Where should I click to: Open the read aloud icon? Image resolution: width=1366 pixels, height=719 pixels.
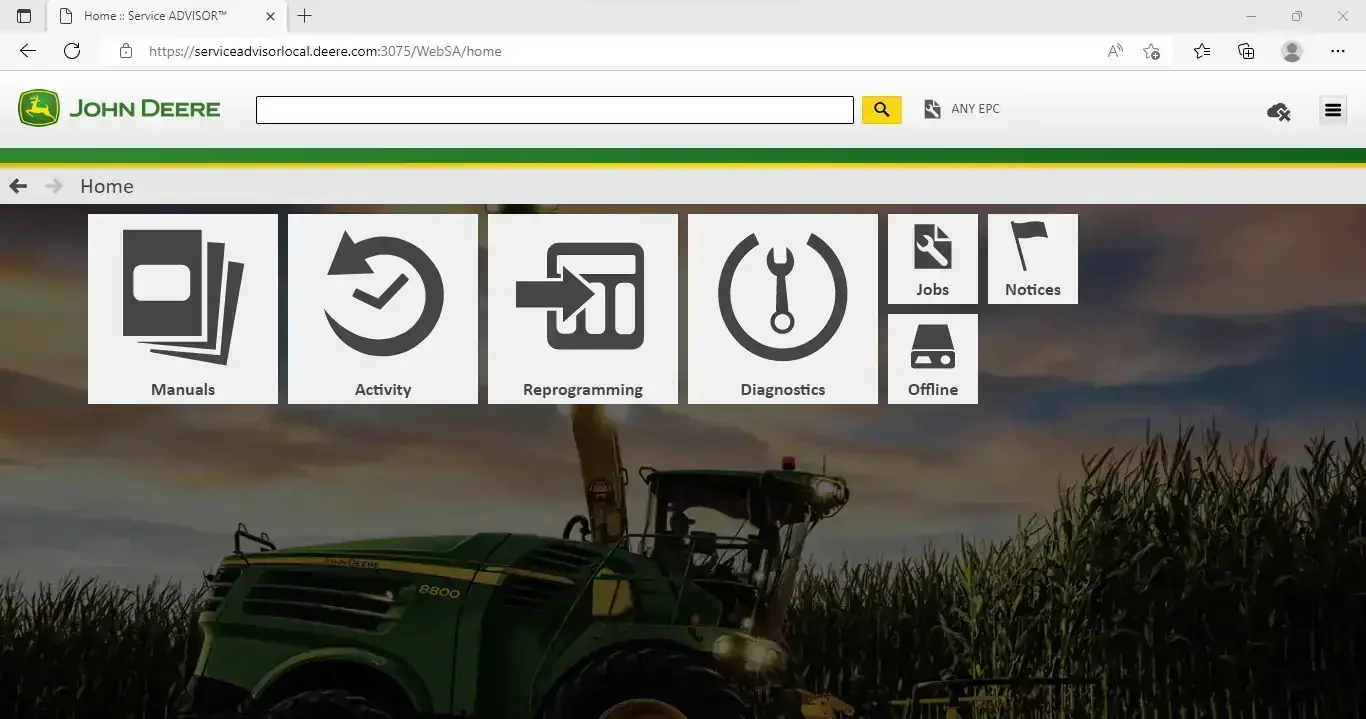pos(1115,51)
